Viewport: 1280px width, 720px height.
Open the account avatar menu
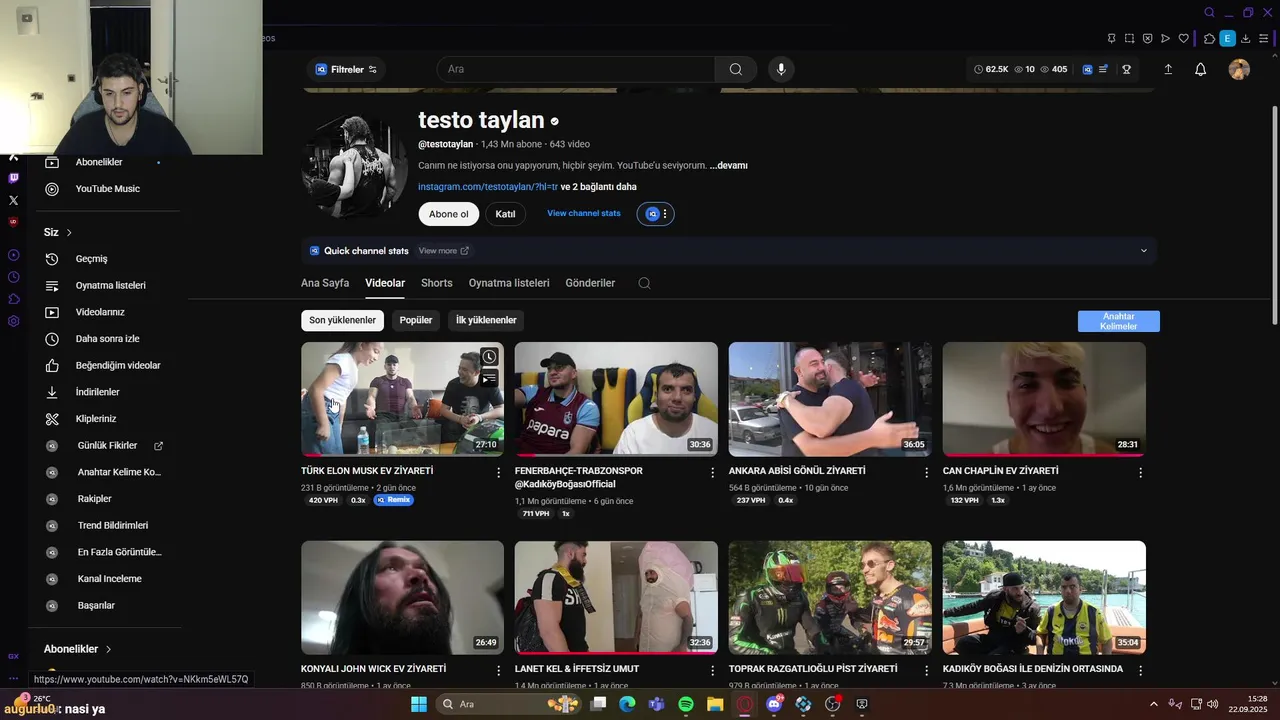coord(1239,69)
